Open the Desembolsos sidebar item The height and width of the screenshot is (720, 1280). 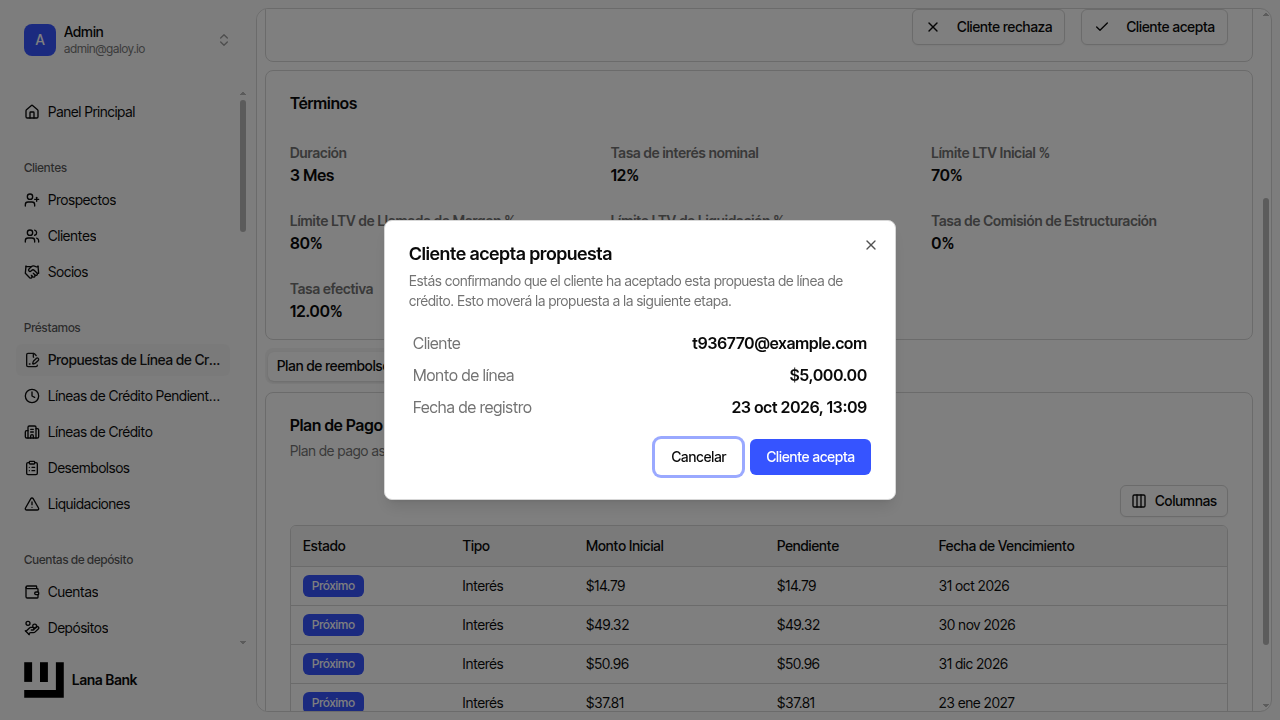[124, 468]
